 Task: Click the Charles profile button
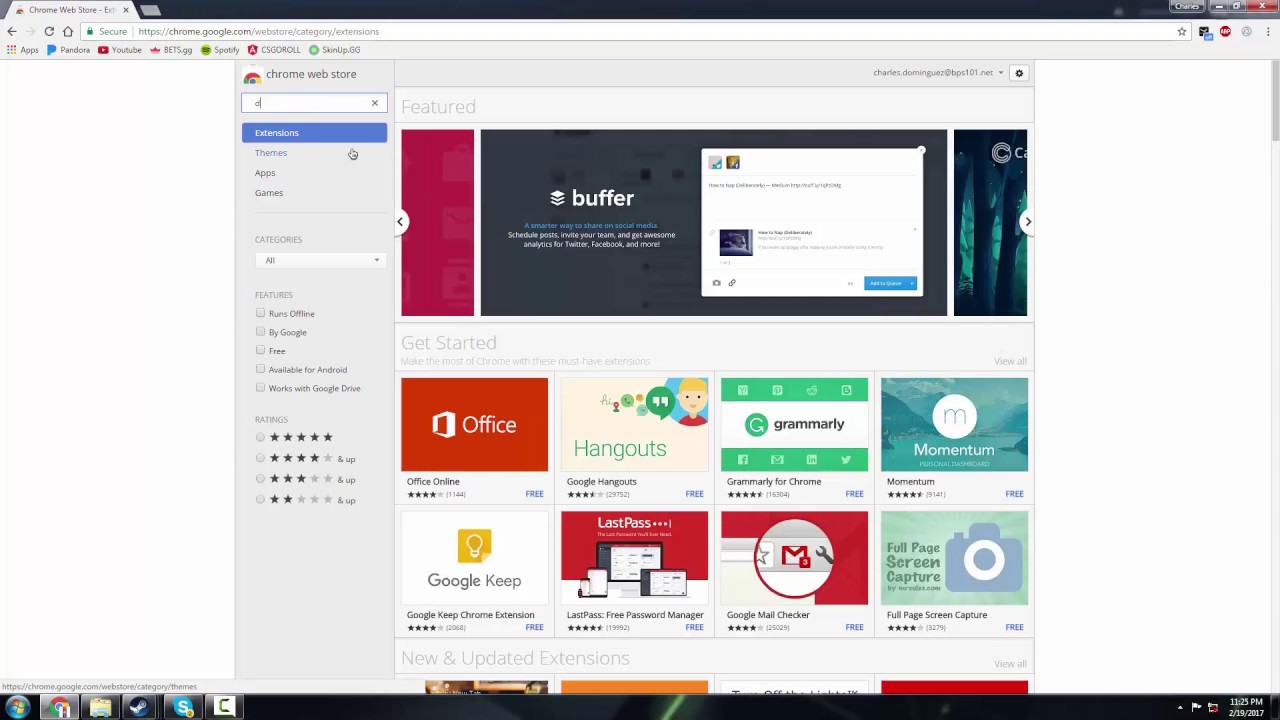click(x=1187, y=6)
